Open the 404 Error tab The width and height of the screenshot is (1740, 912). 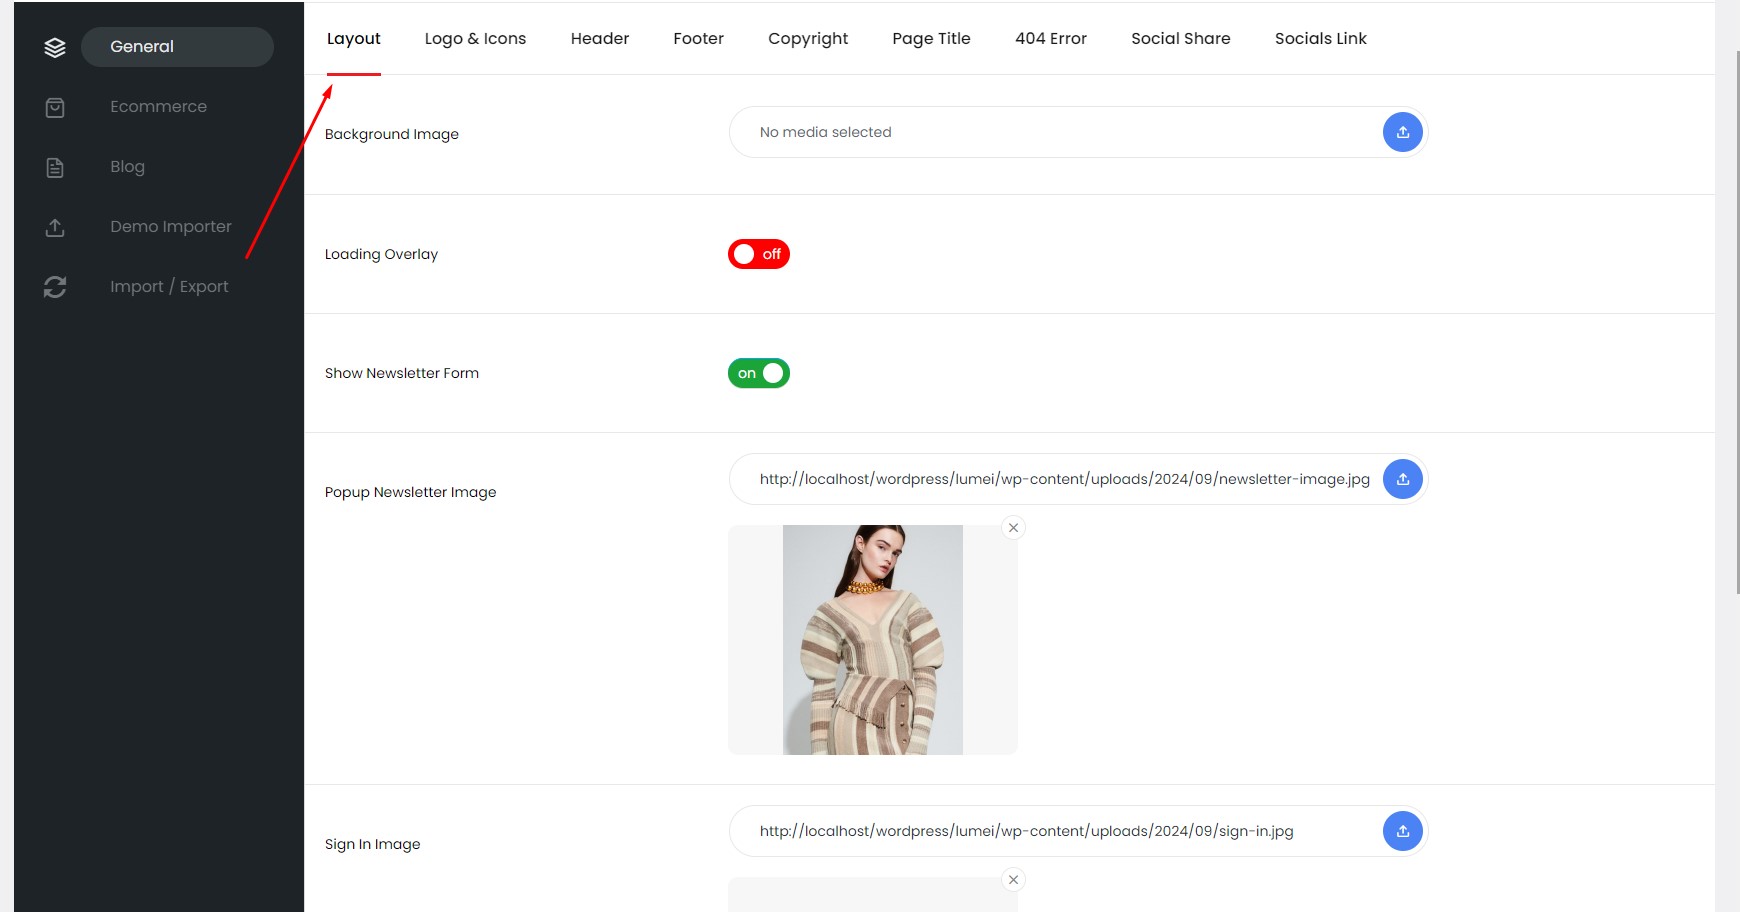tap(1050, 39)
